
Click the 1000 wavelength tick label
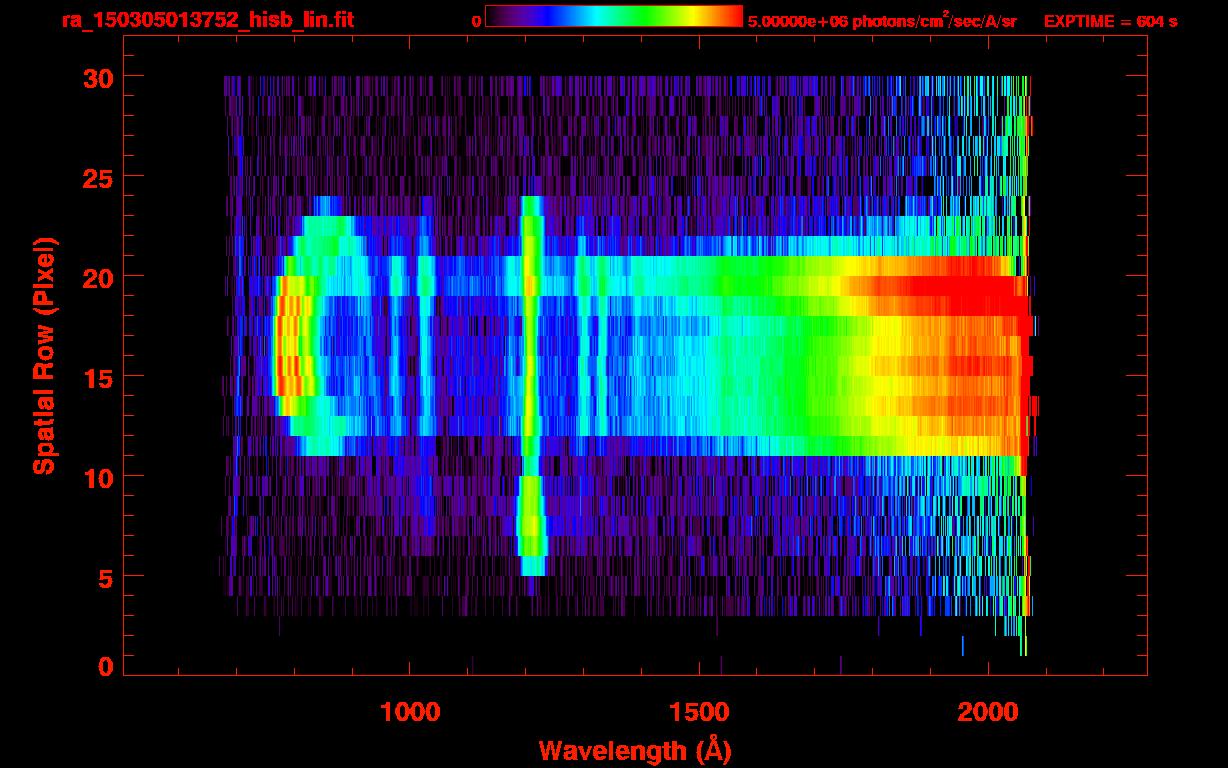[x=410, y=712]
